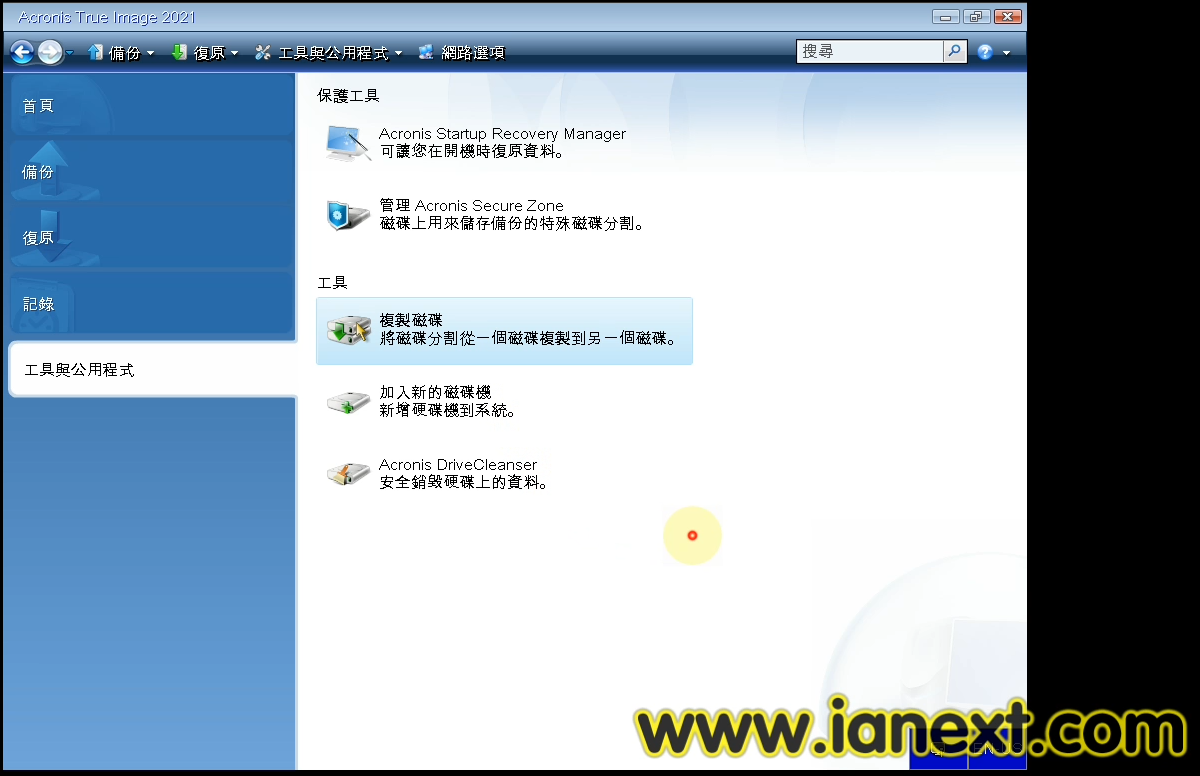Click the 加入新的磁碟機 drive icon
Viewport: 1200px width, 776px height.
click(x=348, y=402)
